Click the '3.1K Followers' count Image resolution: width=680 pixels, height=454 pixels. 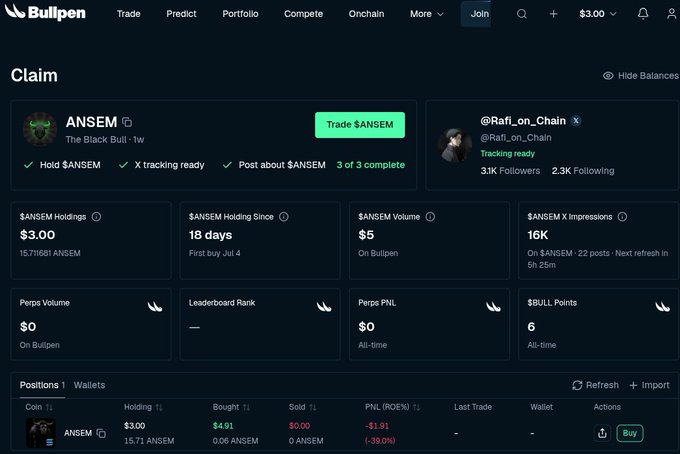click(510, 171)
